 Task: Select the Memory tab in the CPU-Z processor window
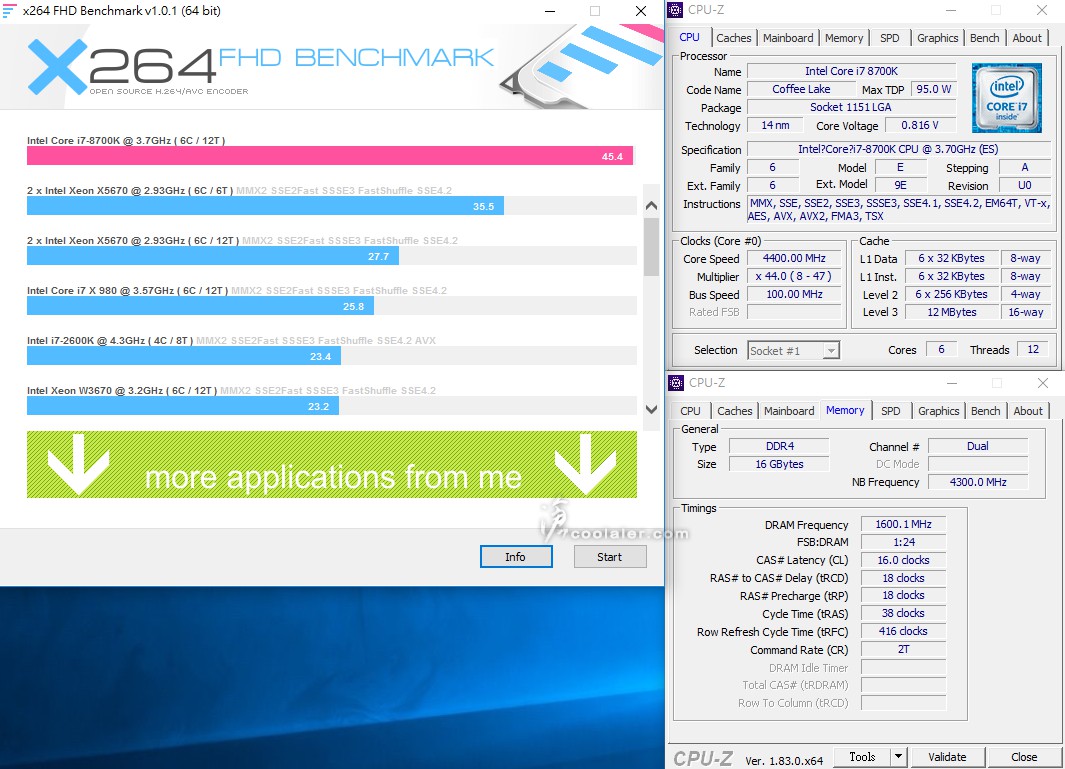pyautogui.click(x=844, y=38)
